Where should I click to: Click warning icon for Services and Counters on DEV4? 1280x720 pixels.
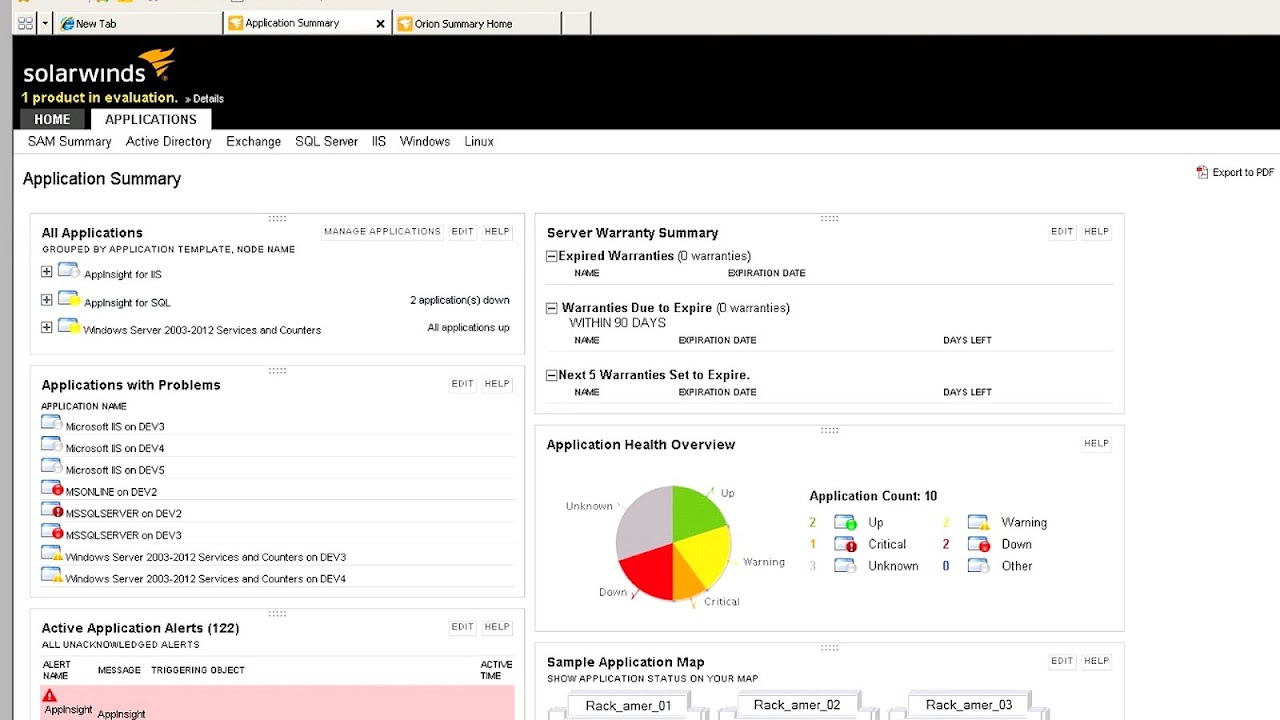(52, 575)
